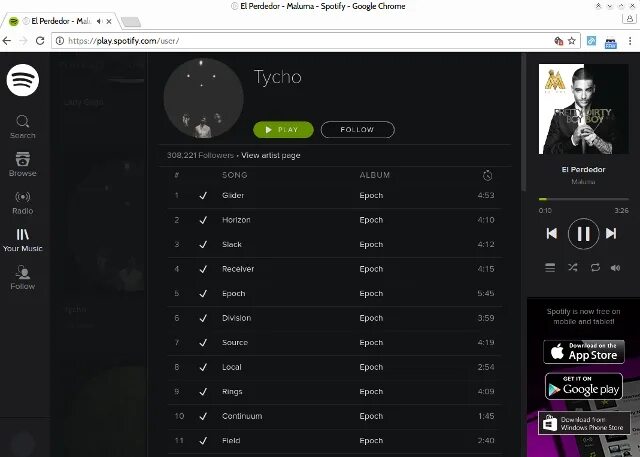Toggle shuffle mode
This screenshot has width=640, height=457.
click(x=573, y=268)
